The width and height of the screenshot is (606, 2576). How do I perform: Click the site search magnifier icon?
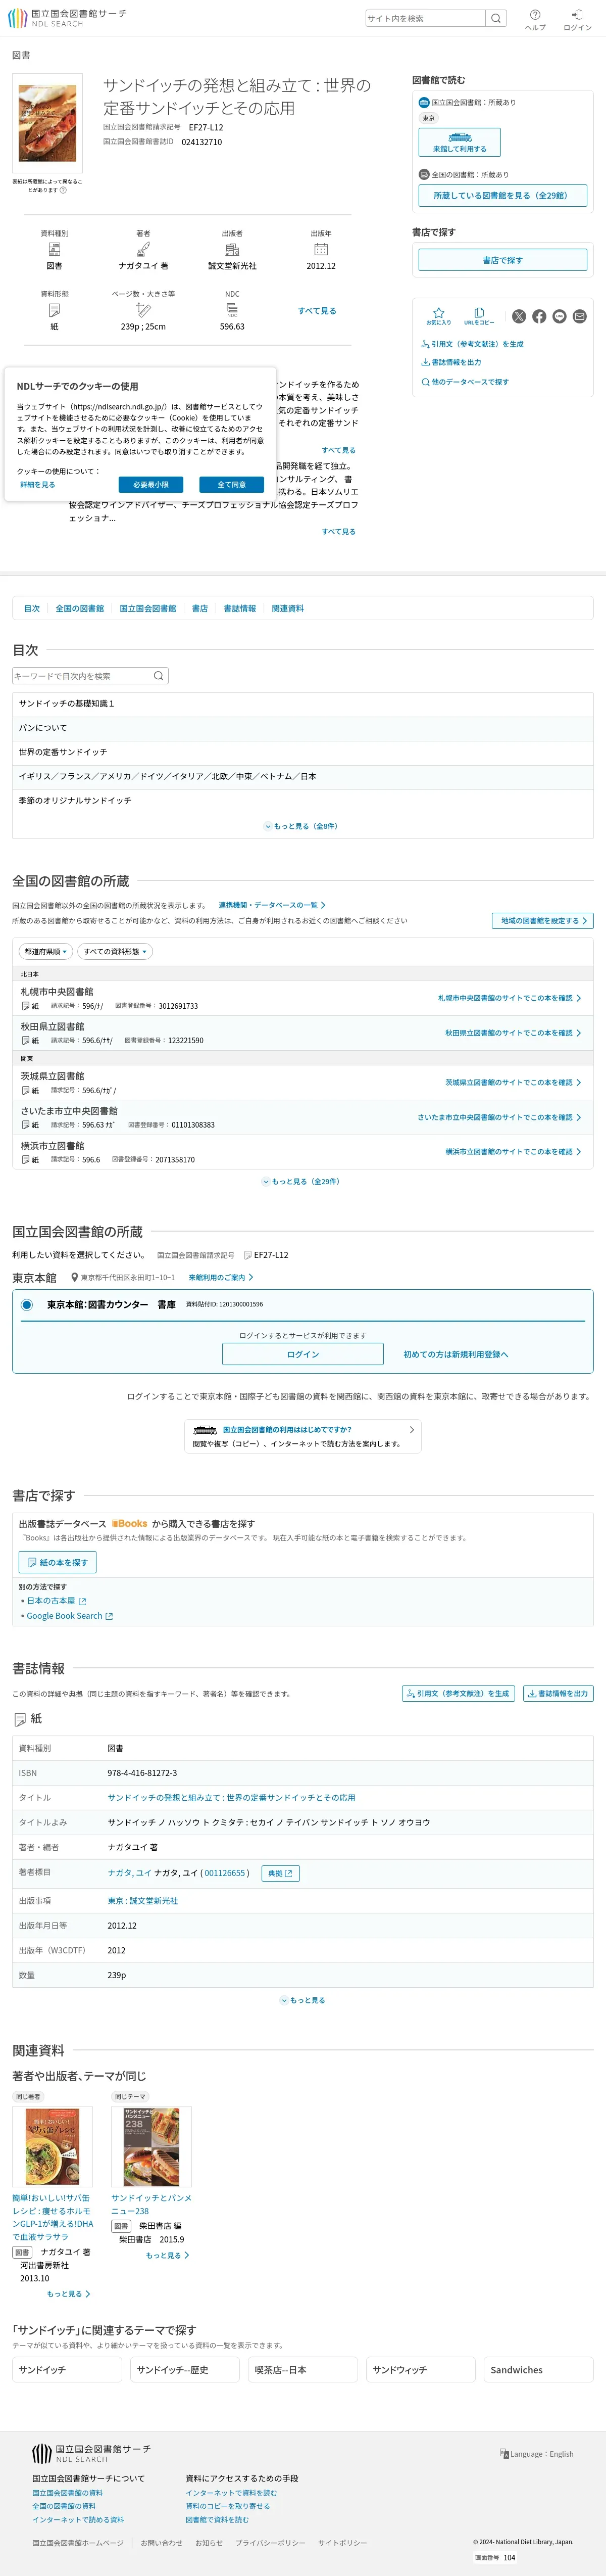click(496, 18)
